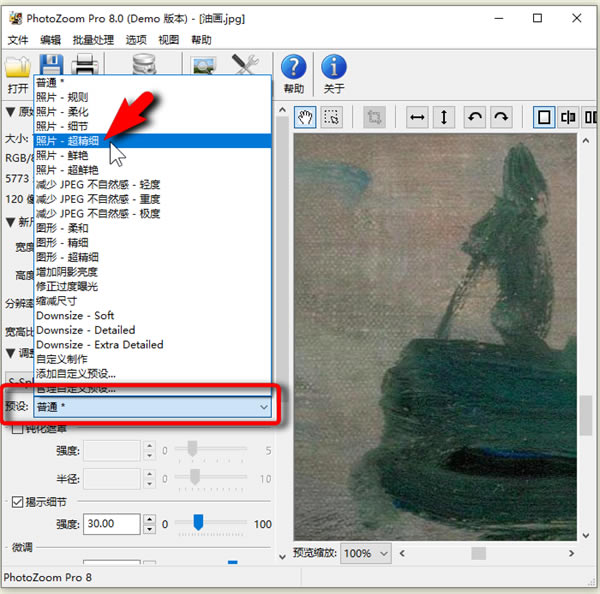Click left panel scrollbar down arrow

point(282,557)
